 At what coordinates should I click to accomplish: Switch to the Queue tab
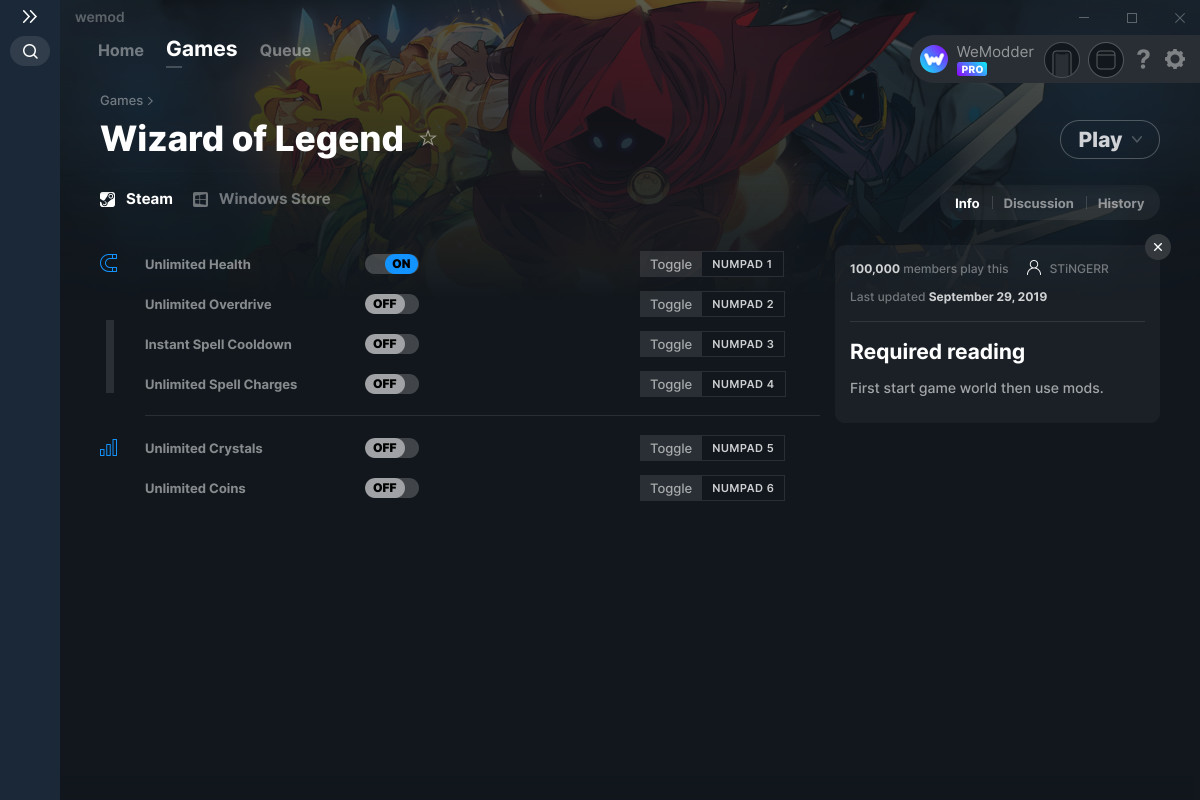click(x=285, y=50)
